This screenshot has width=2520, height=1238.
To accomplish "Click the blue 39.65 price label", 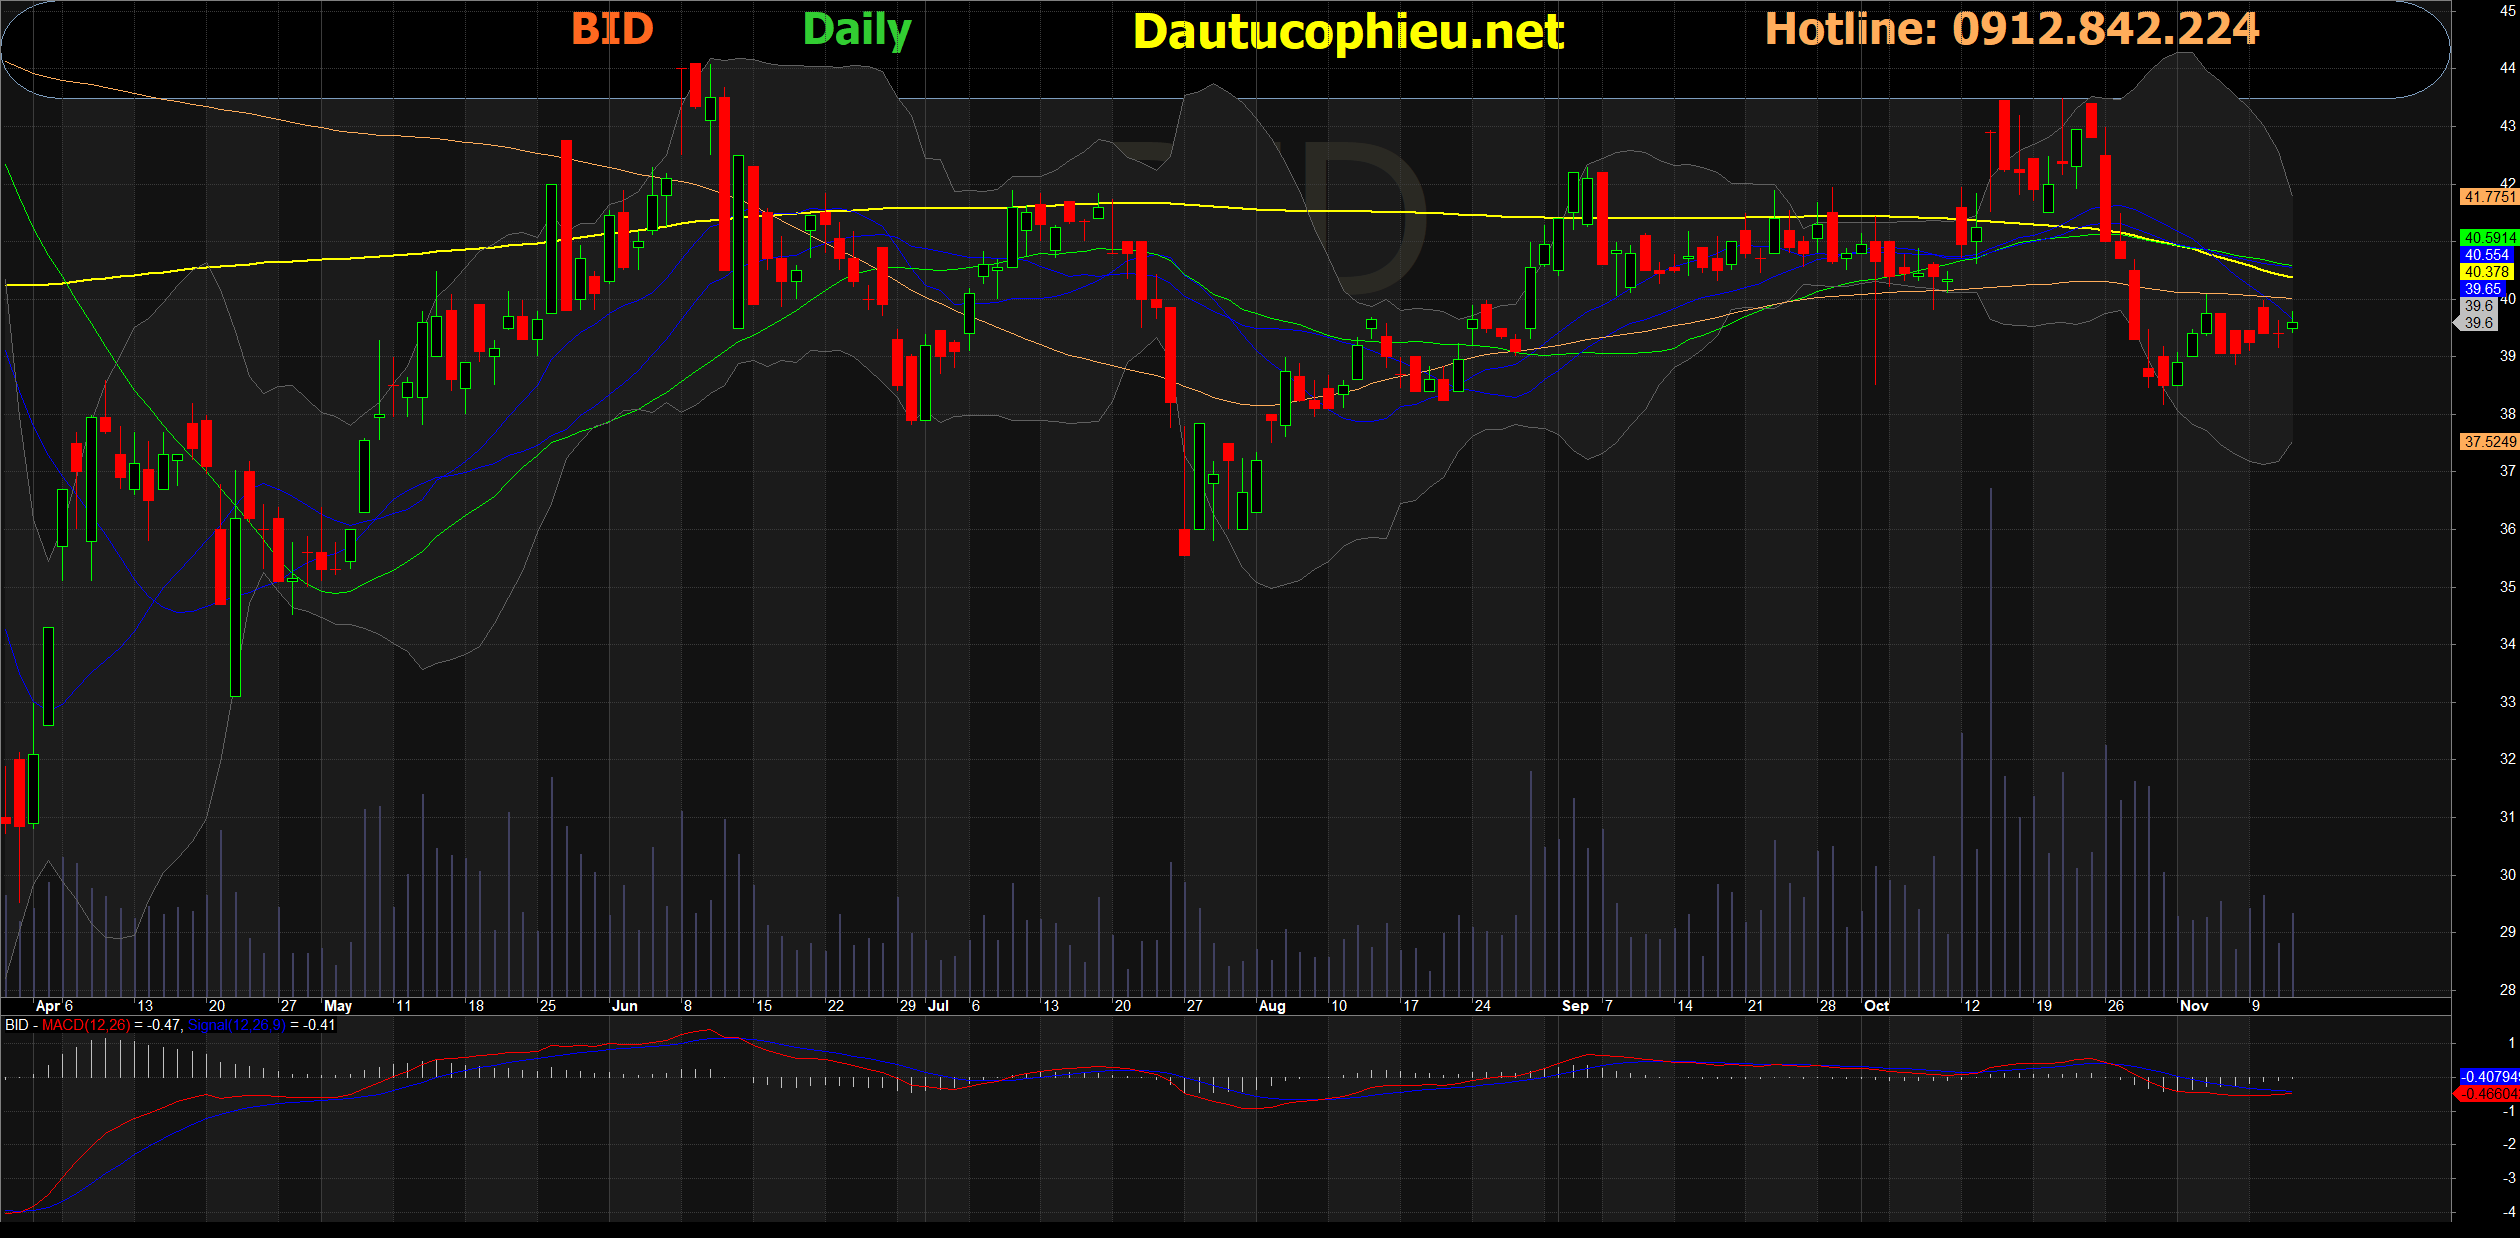I will 2482,289.
